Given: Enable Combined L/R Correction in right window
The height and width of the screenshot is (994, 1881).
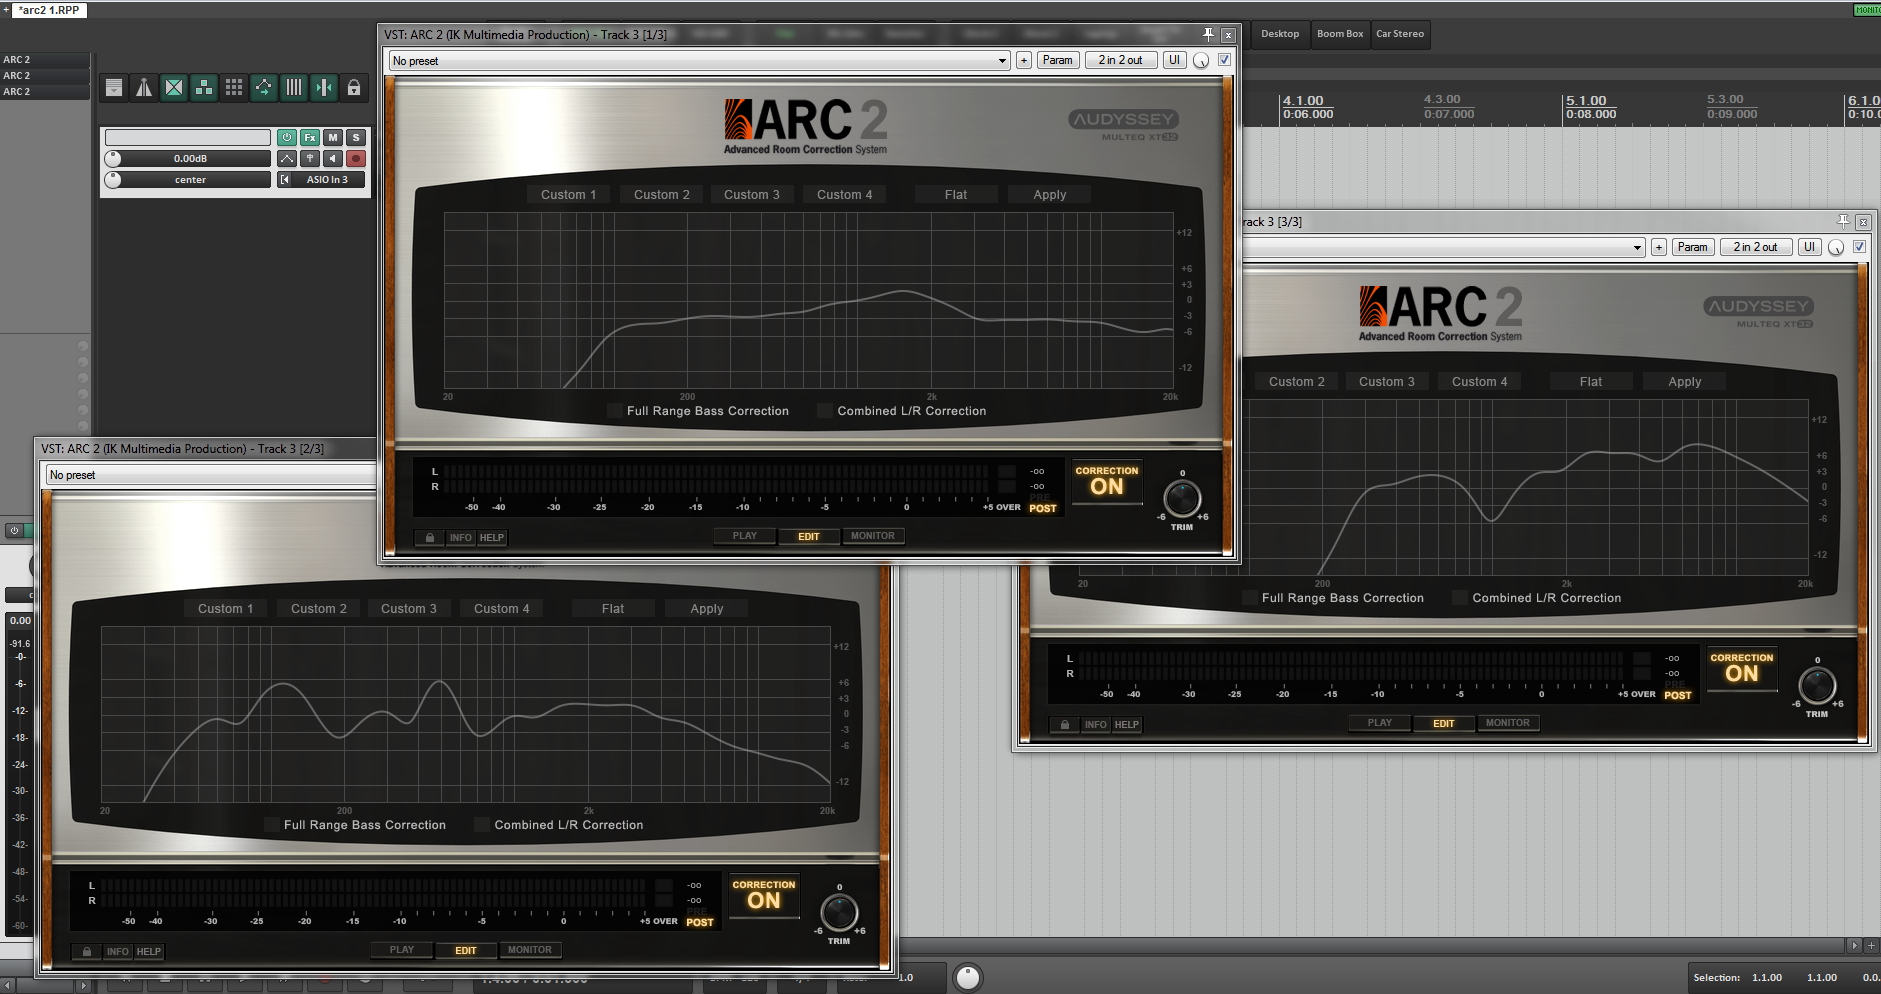Looking at the screenshot, I should 1460,598.
